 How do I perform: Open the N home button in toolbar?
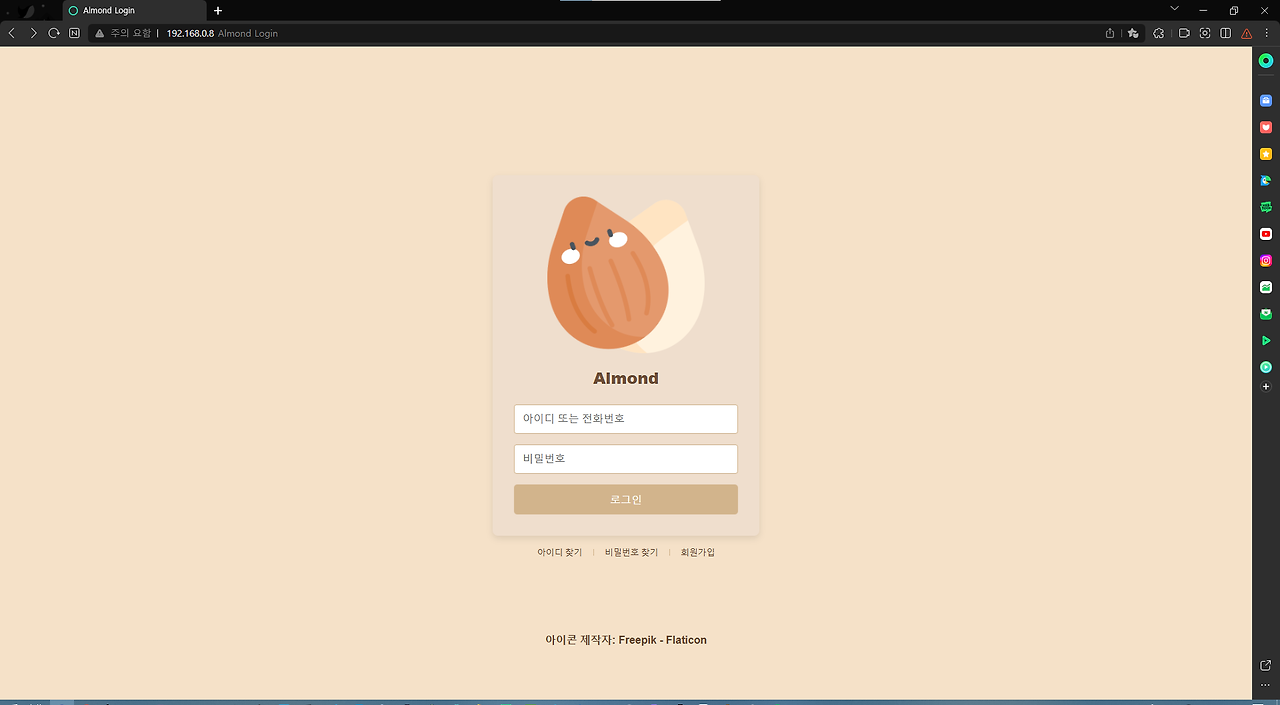[x=74, y=33]
